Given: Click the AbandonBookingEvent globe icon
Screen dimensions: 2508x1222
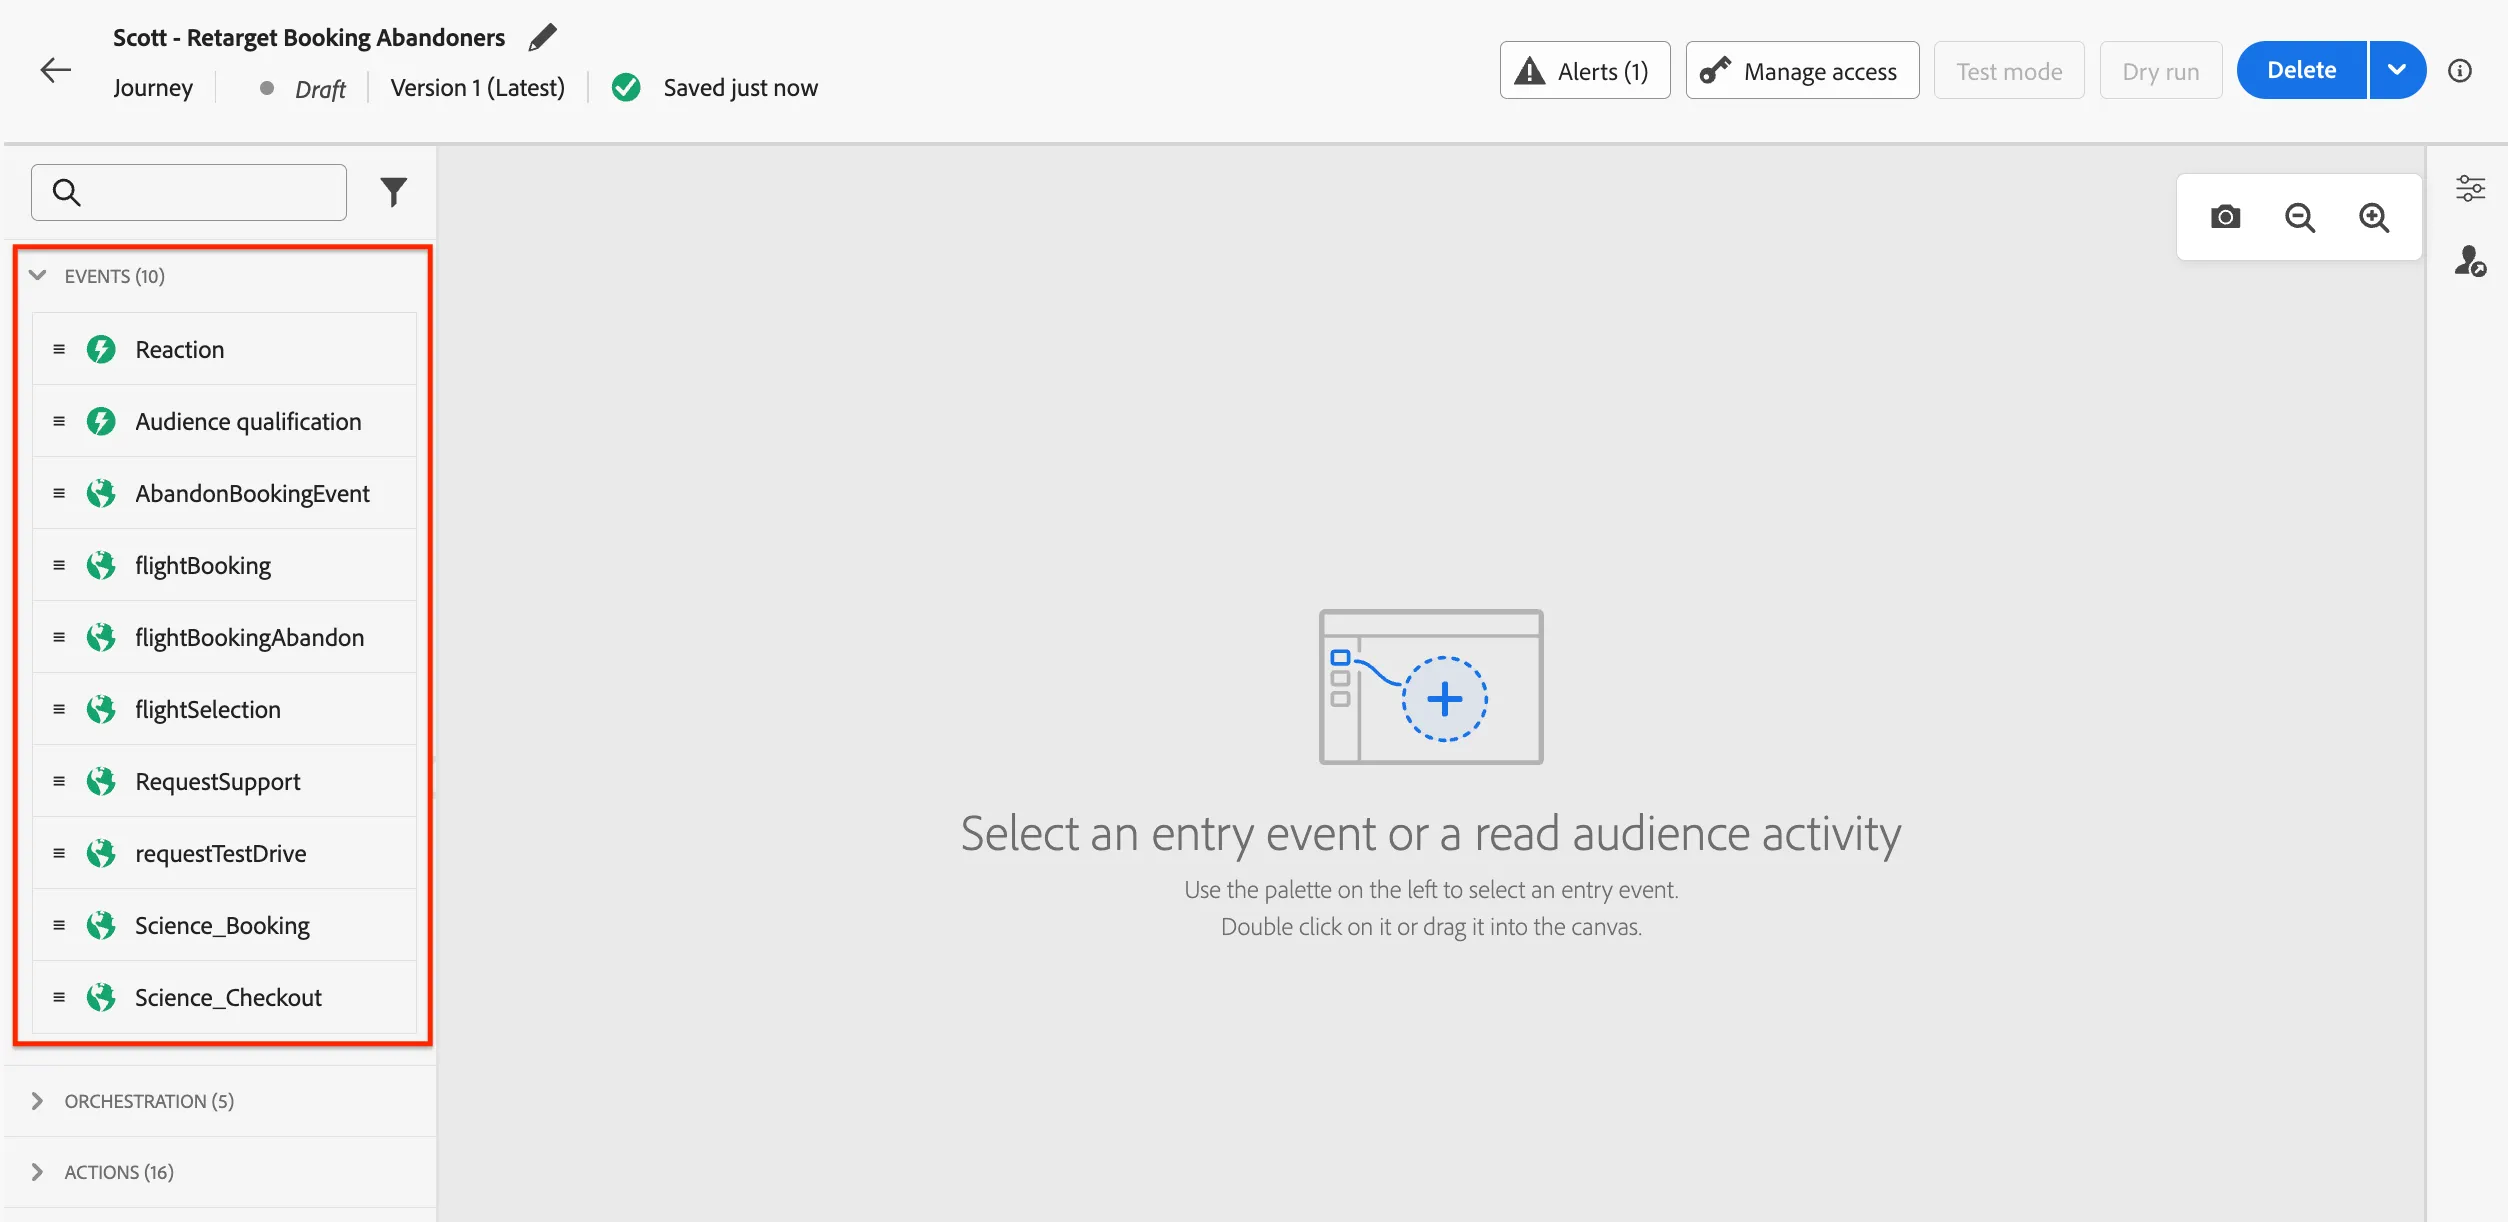Looking at the screenshot, I should coord(101,493).
